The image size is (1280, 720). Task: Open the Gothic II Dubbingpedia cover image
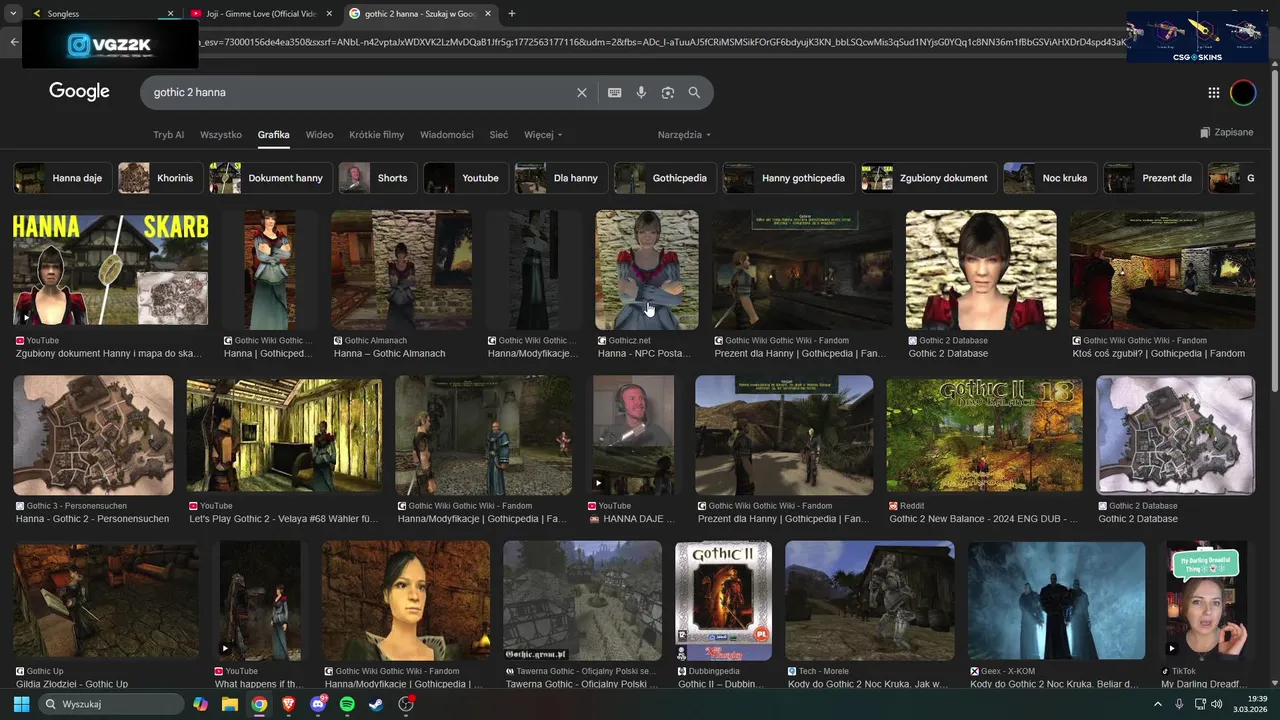pos(723,600)
